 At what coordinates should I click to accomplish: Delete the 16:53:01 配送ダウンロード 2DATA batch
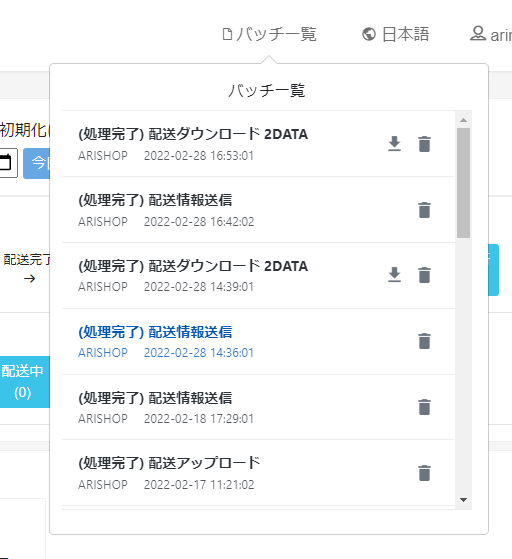[x=424, y=144]
